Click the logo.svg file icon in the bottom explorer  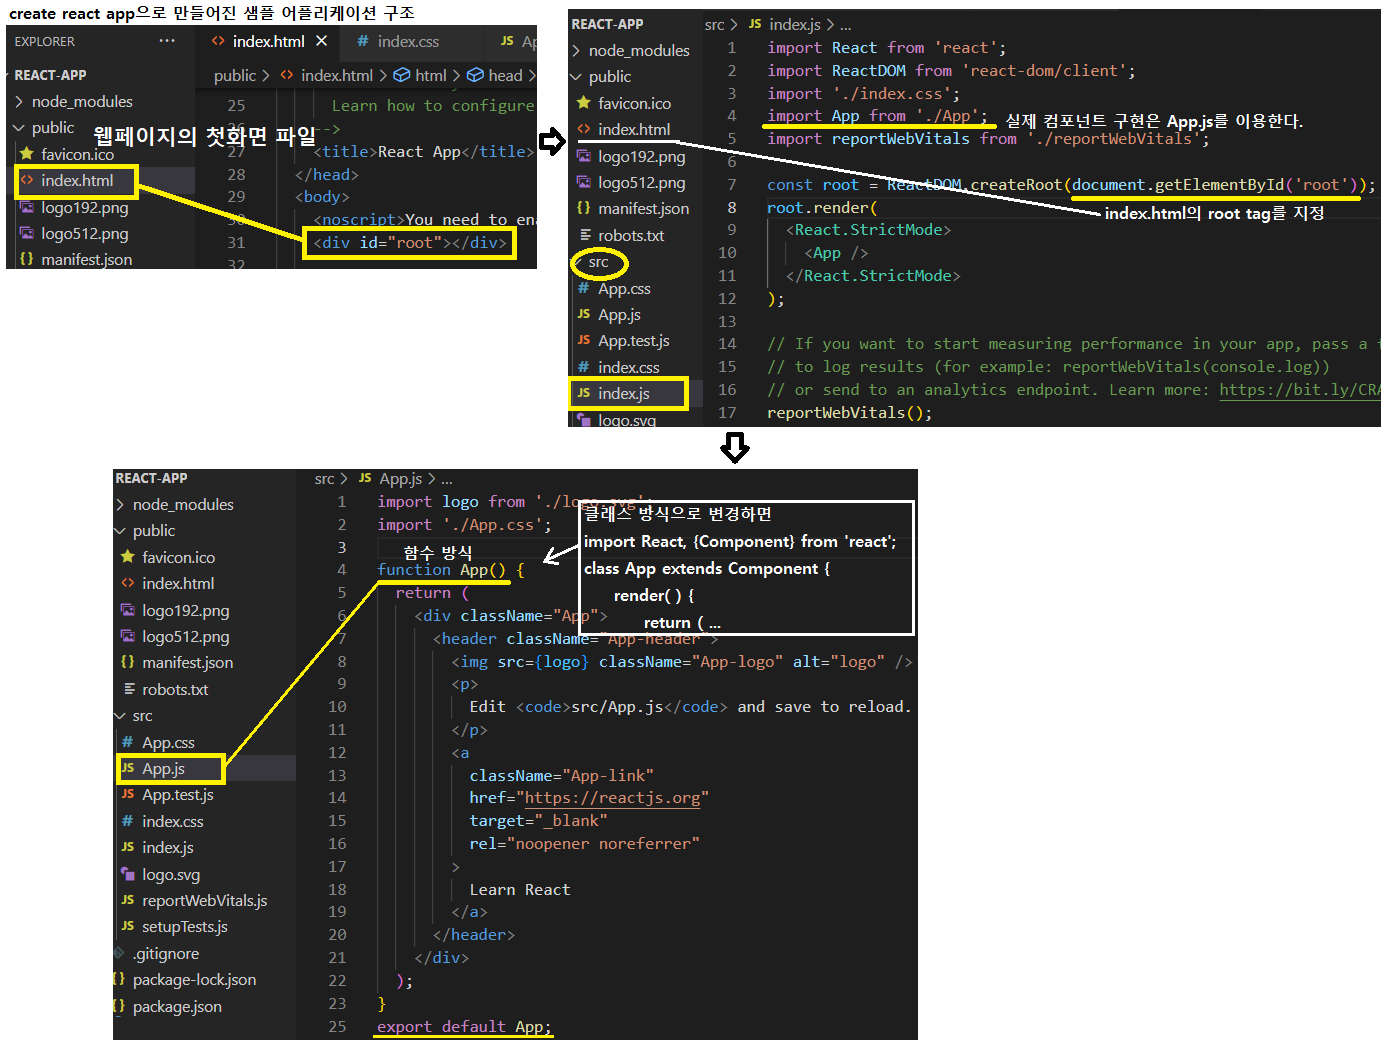[x=128, y=874]
